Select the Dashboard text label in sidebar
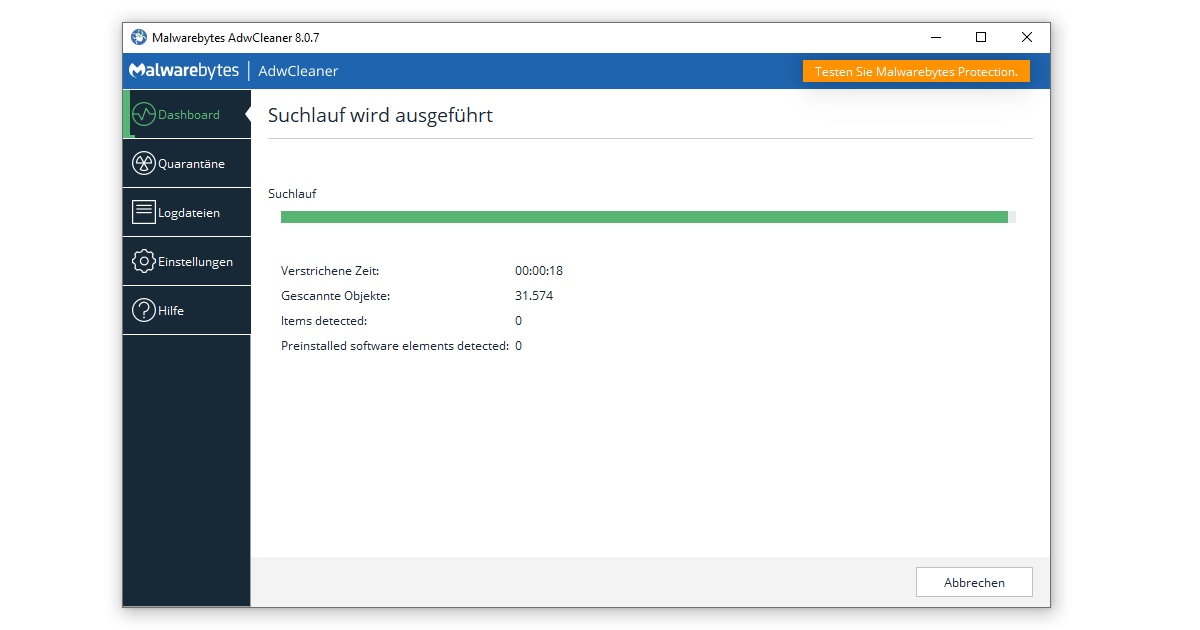 pos(189,115)
